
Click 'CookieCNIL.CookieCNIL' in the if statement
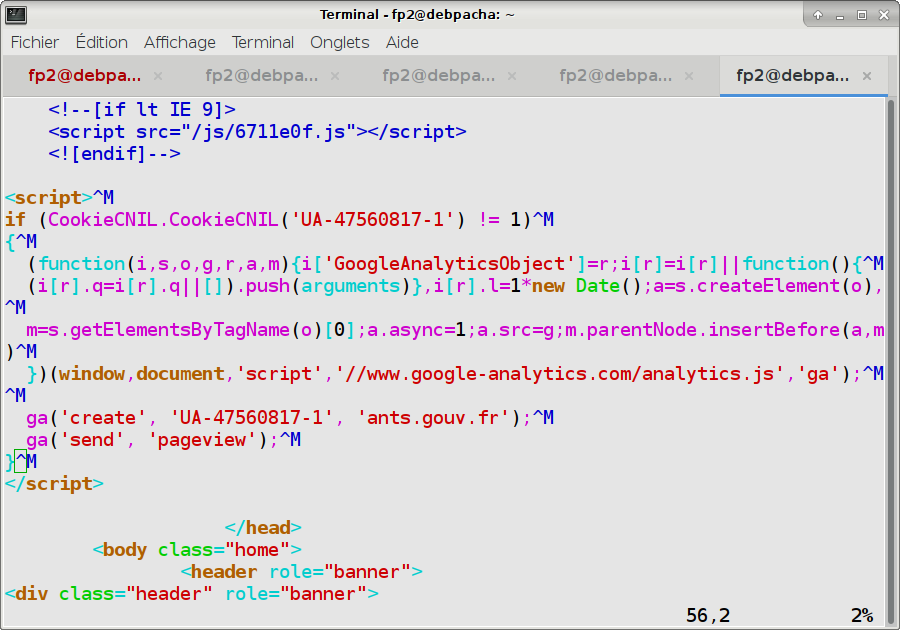tap(163, 220)
